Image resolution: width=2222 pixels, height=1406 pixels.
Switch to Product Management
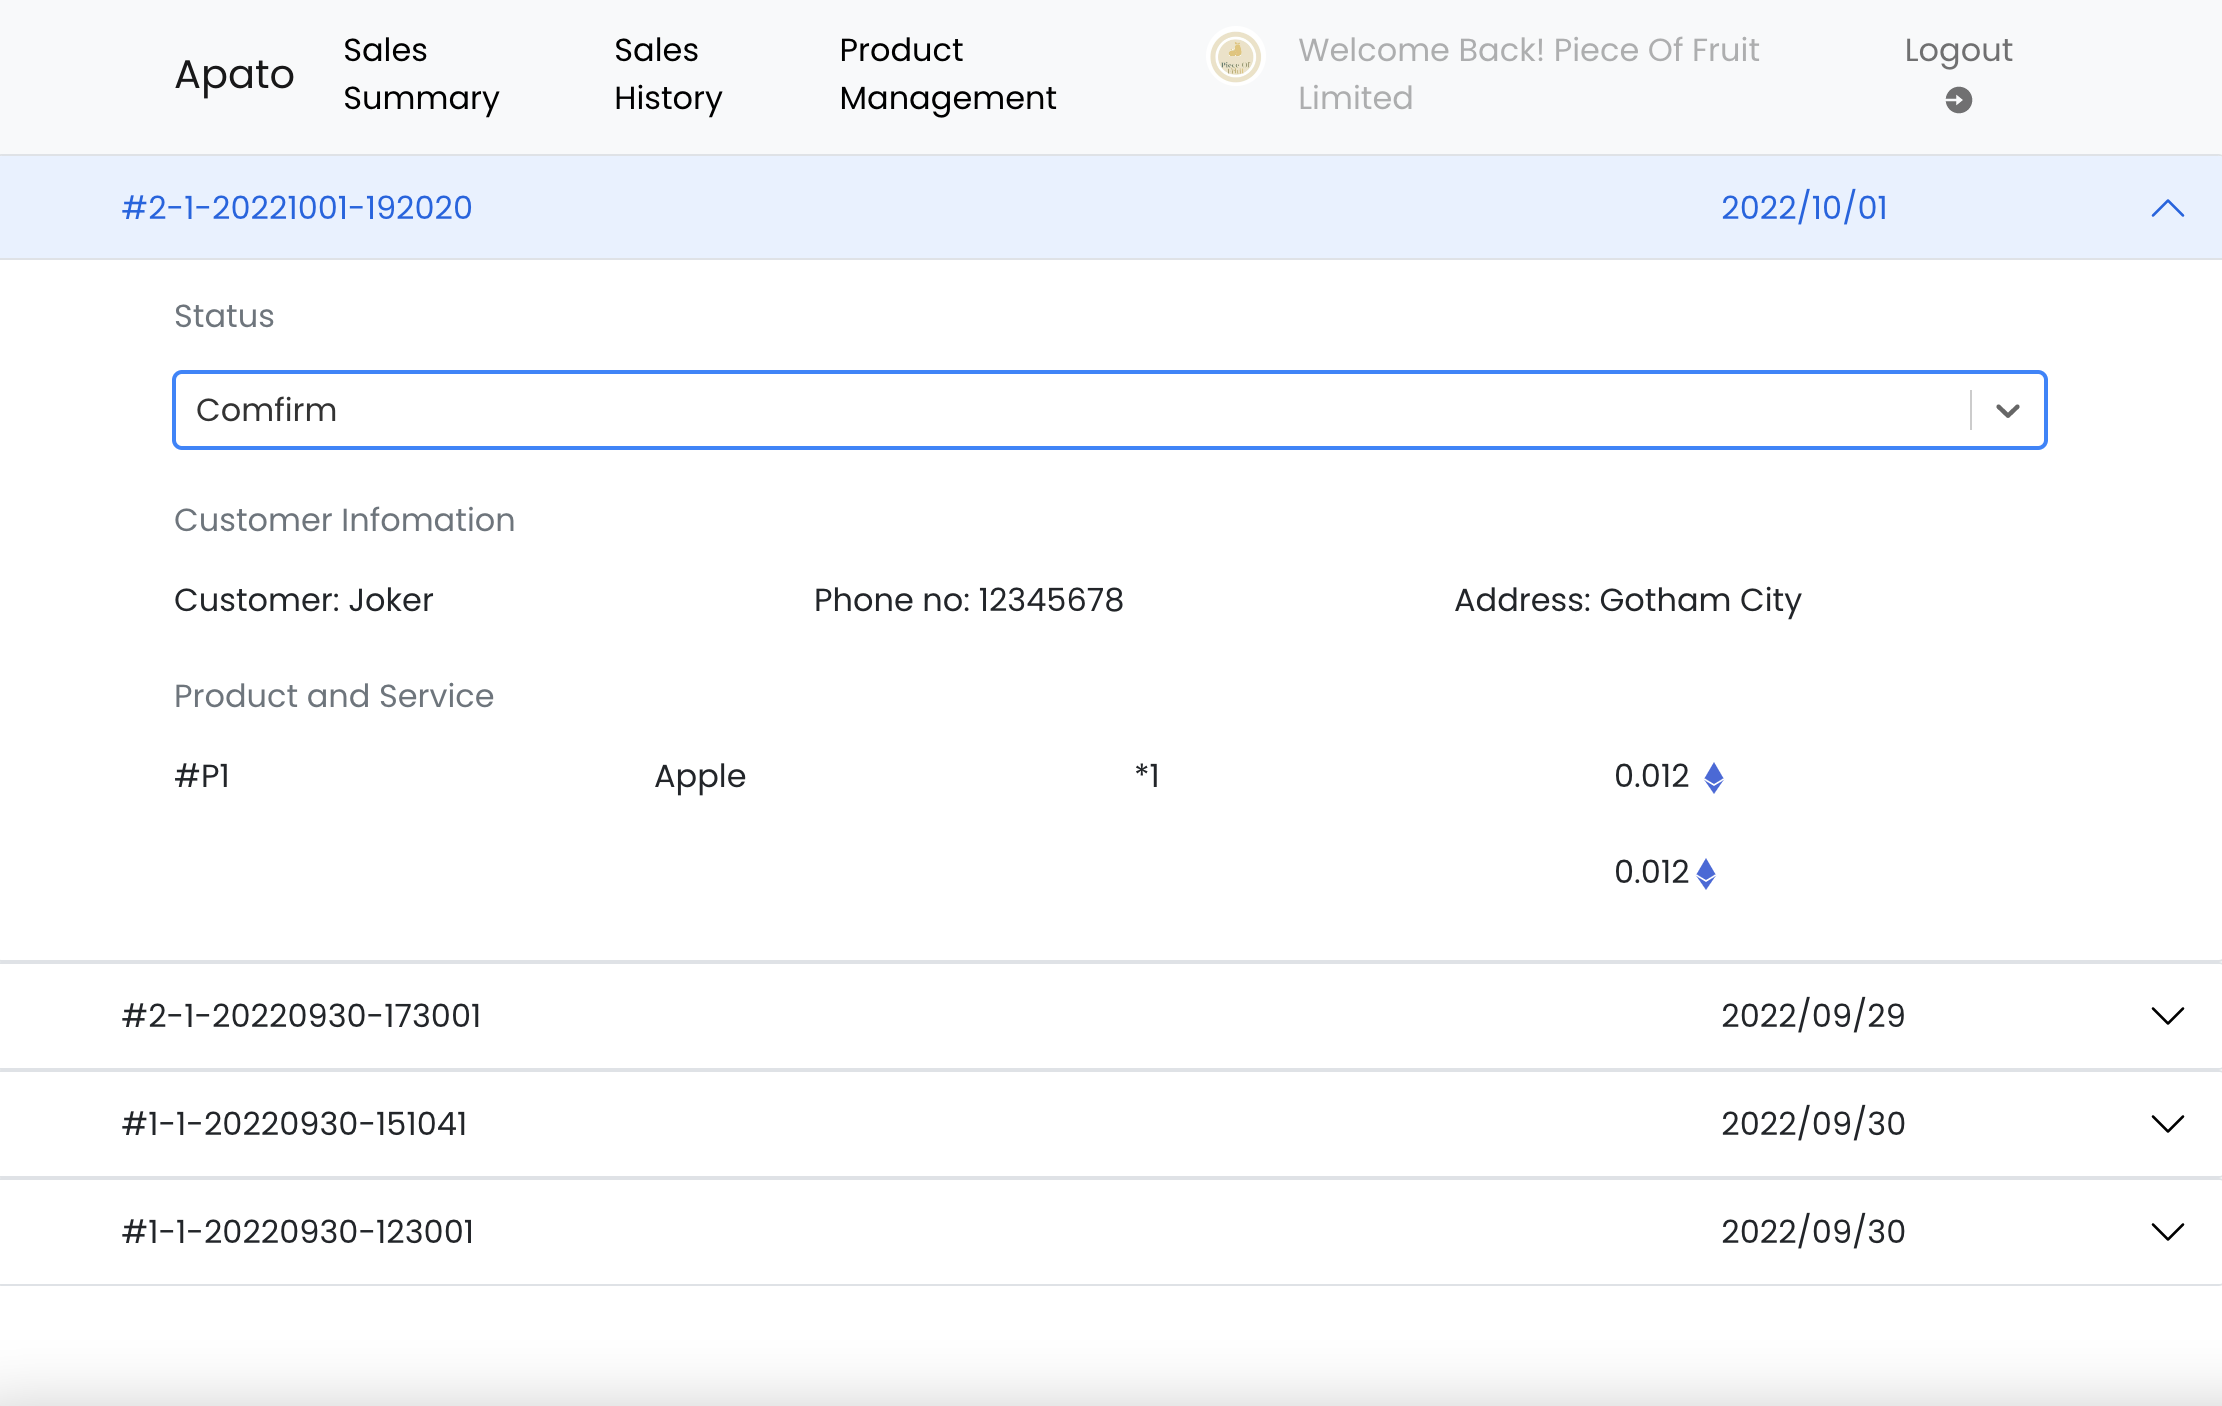(x=947, y=74)
